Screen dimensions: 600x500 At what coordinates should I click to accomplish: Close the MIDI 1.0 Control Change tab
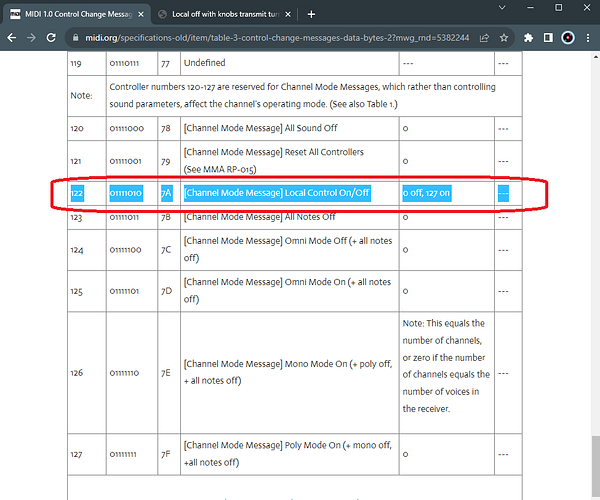(x=141, y=14)
